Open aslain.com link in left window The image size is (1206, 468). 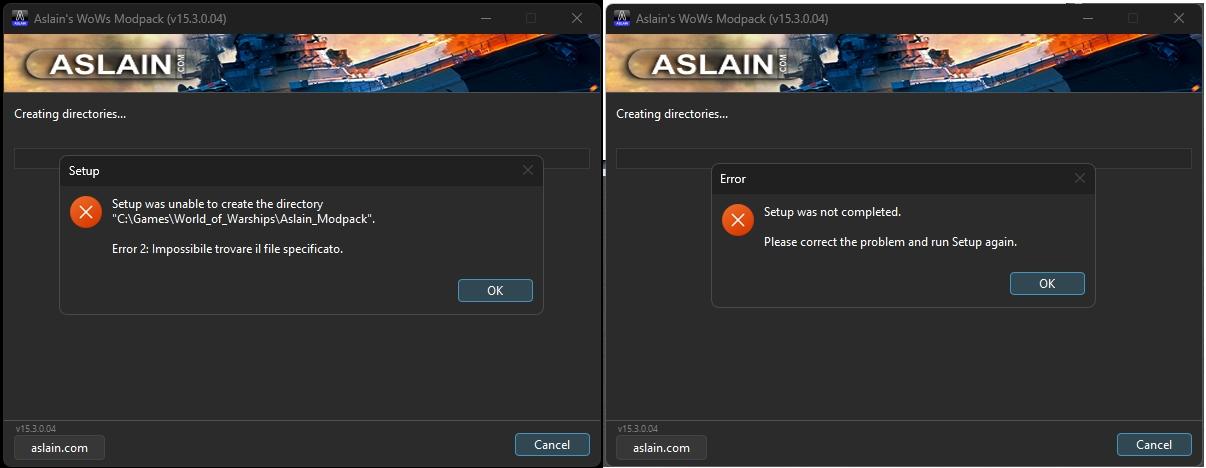click(x=59, y=447)
